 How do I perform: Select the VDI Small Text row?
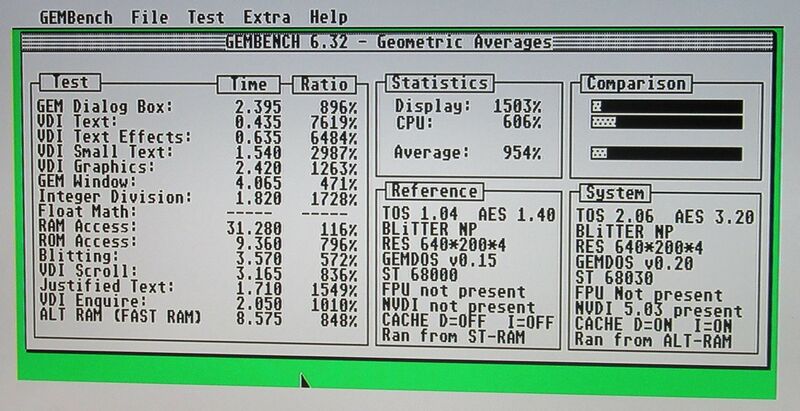[197, 152]
